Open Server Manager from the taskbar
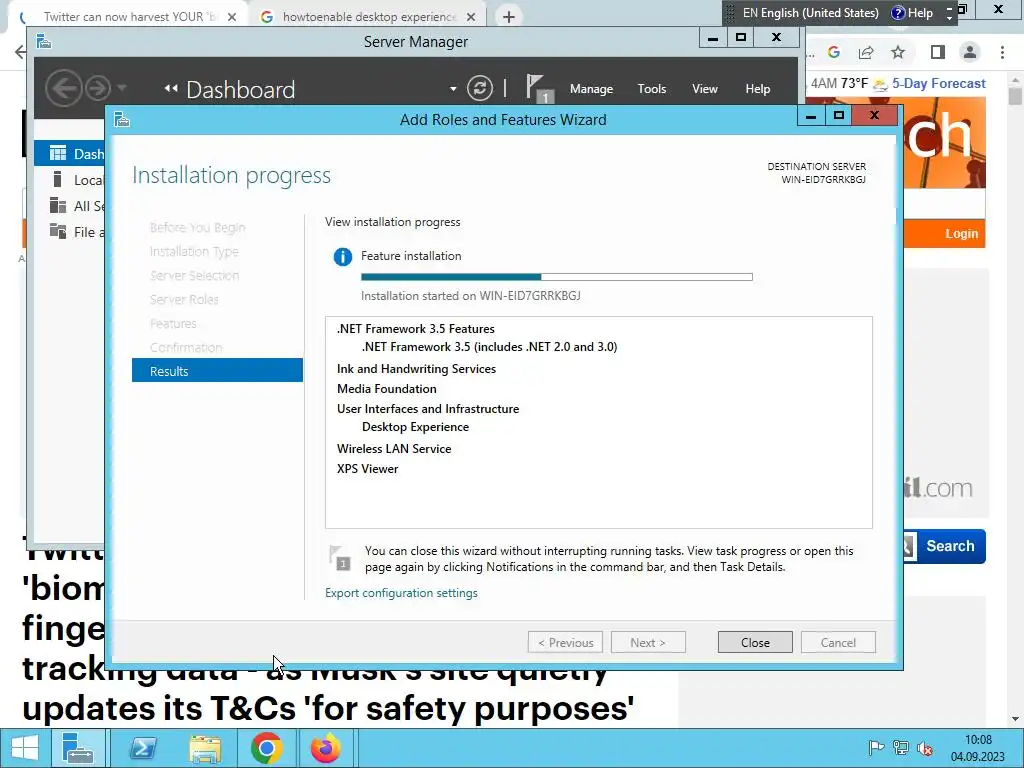This screenshot has width=1024, height=768. (x=77, y=748)
